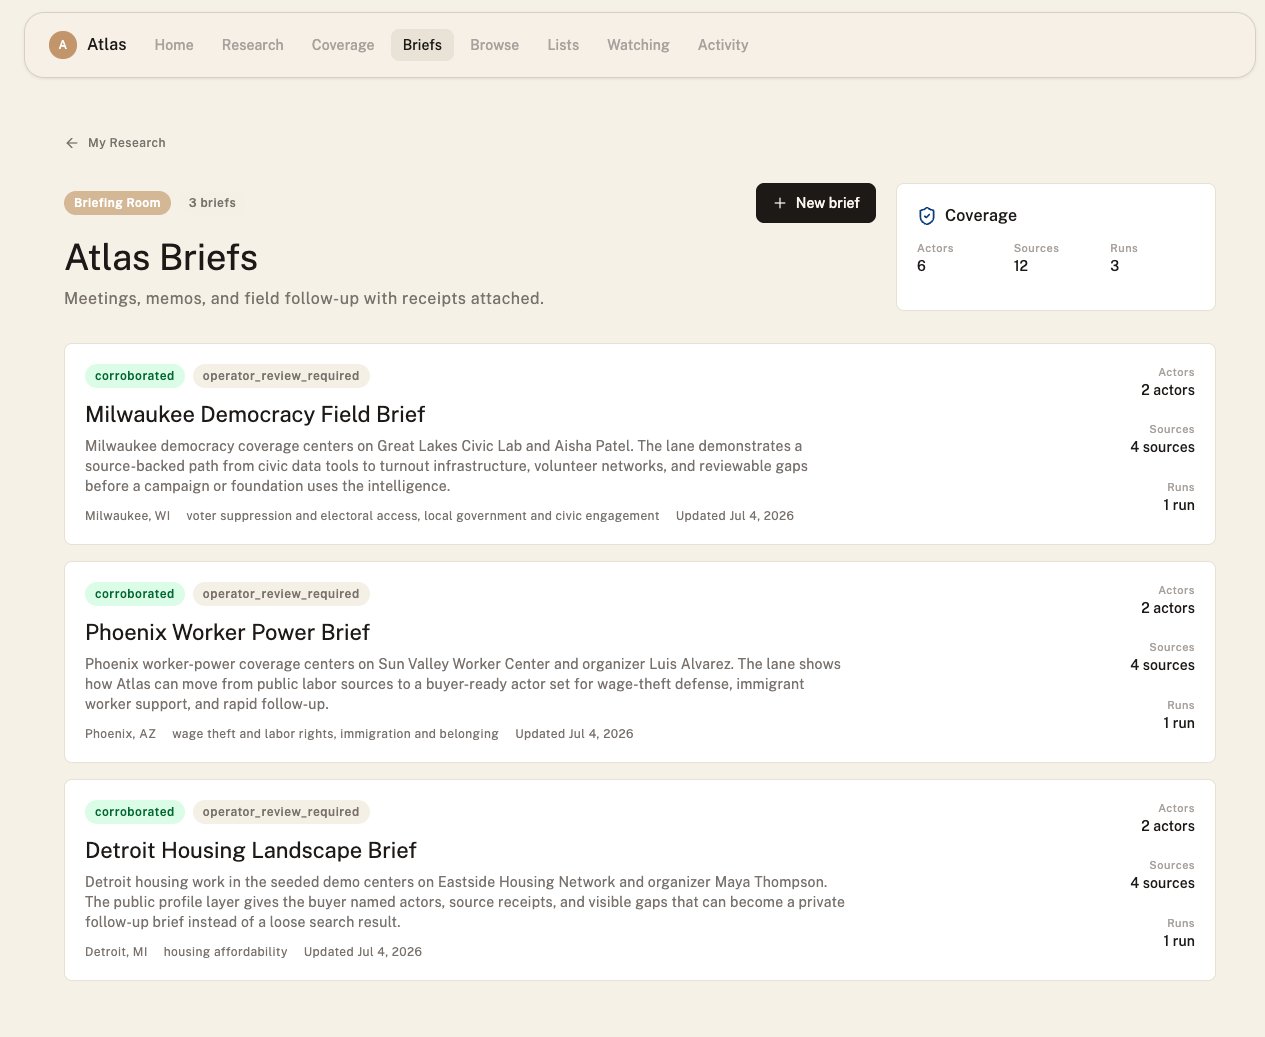Screen dimensions: 1265x1037
Task: Click wage theft and labor rights topics
Action: click(335, 734)
